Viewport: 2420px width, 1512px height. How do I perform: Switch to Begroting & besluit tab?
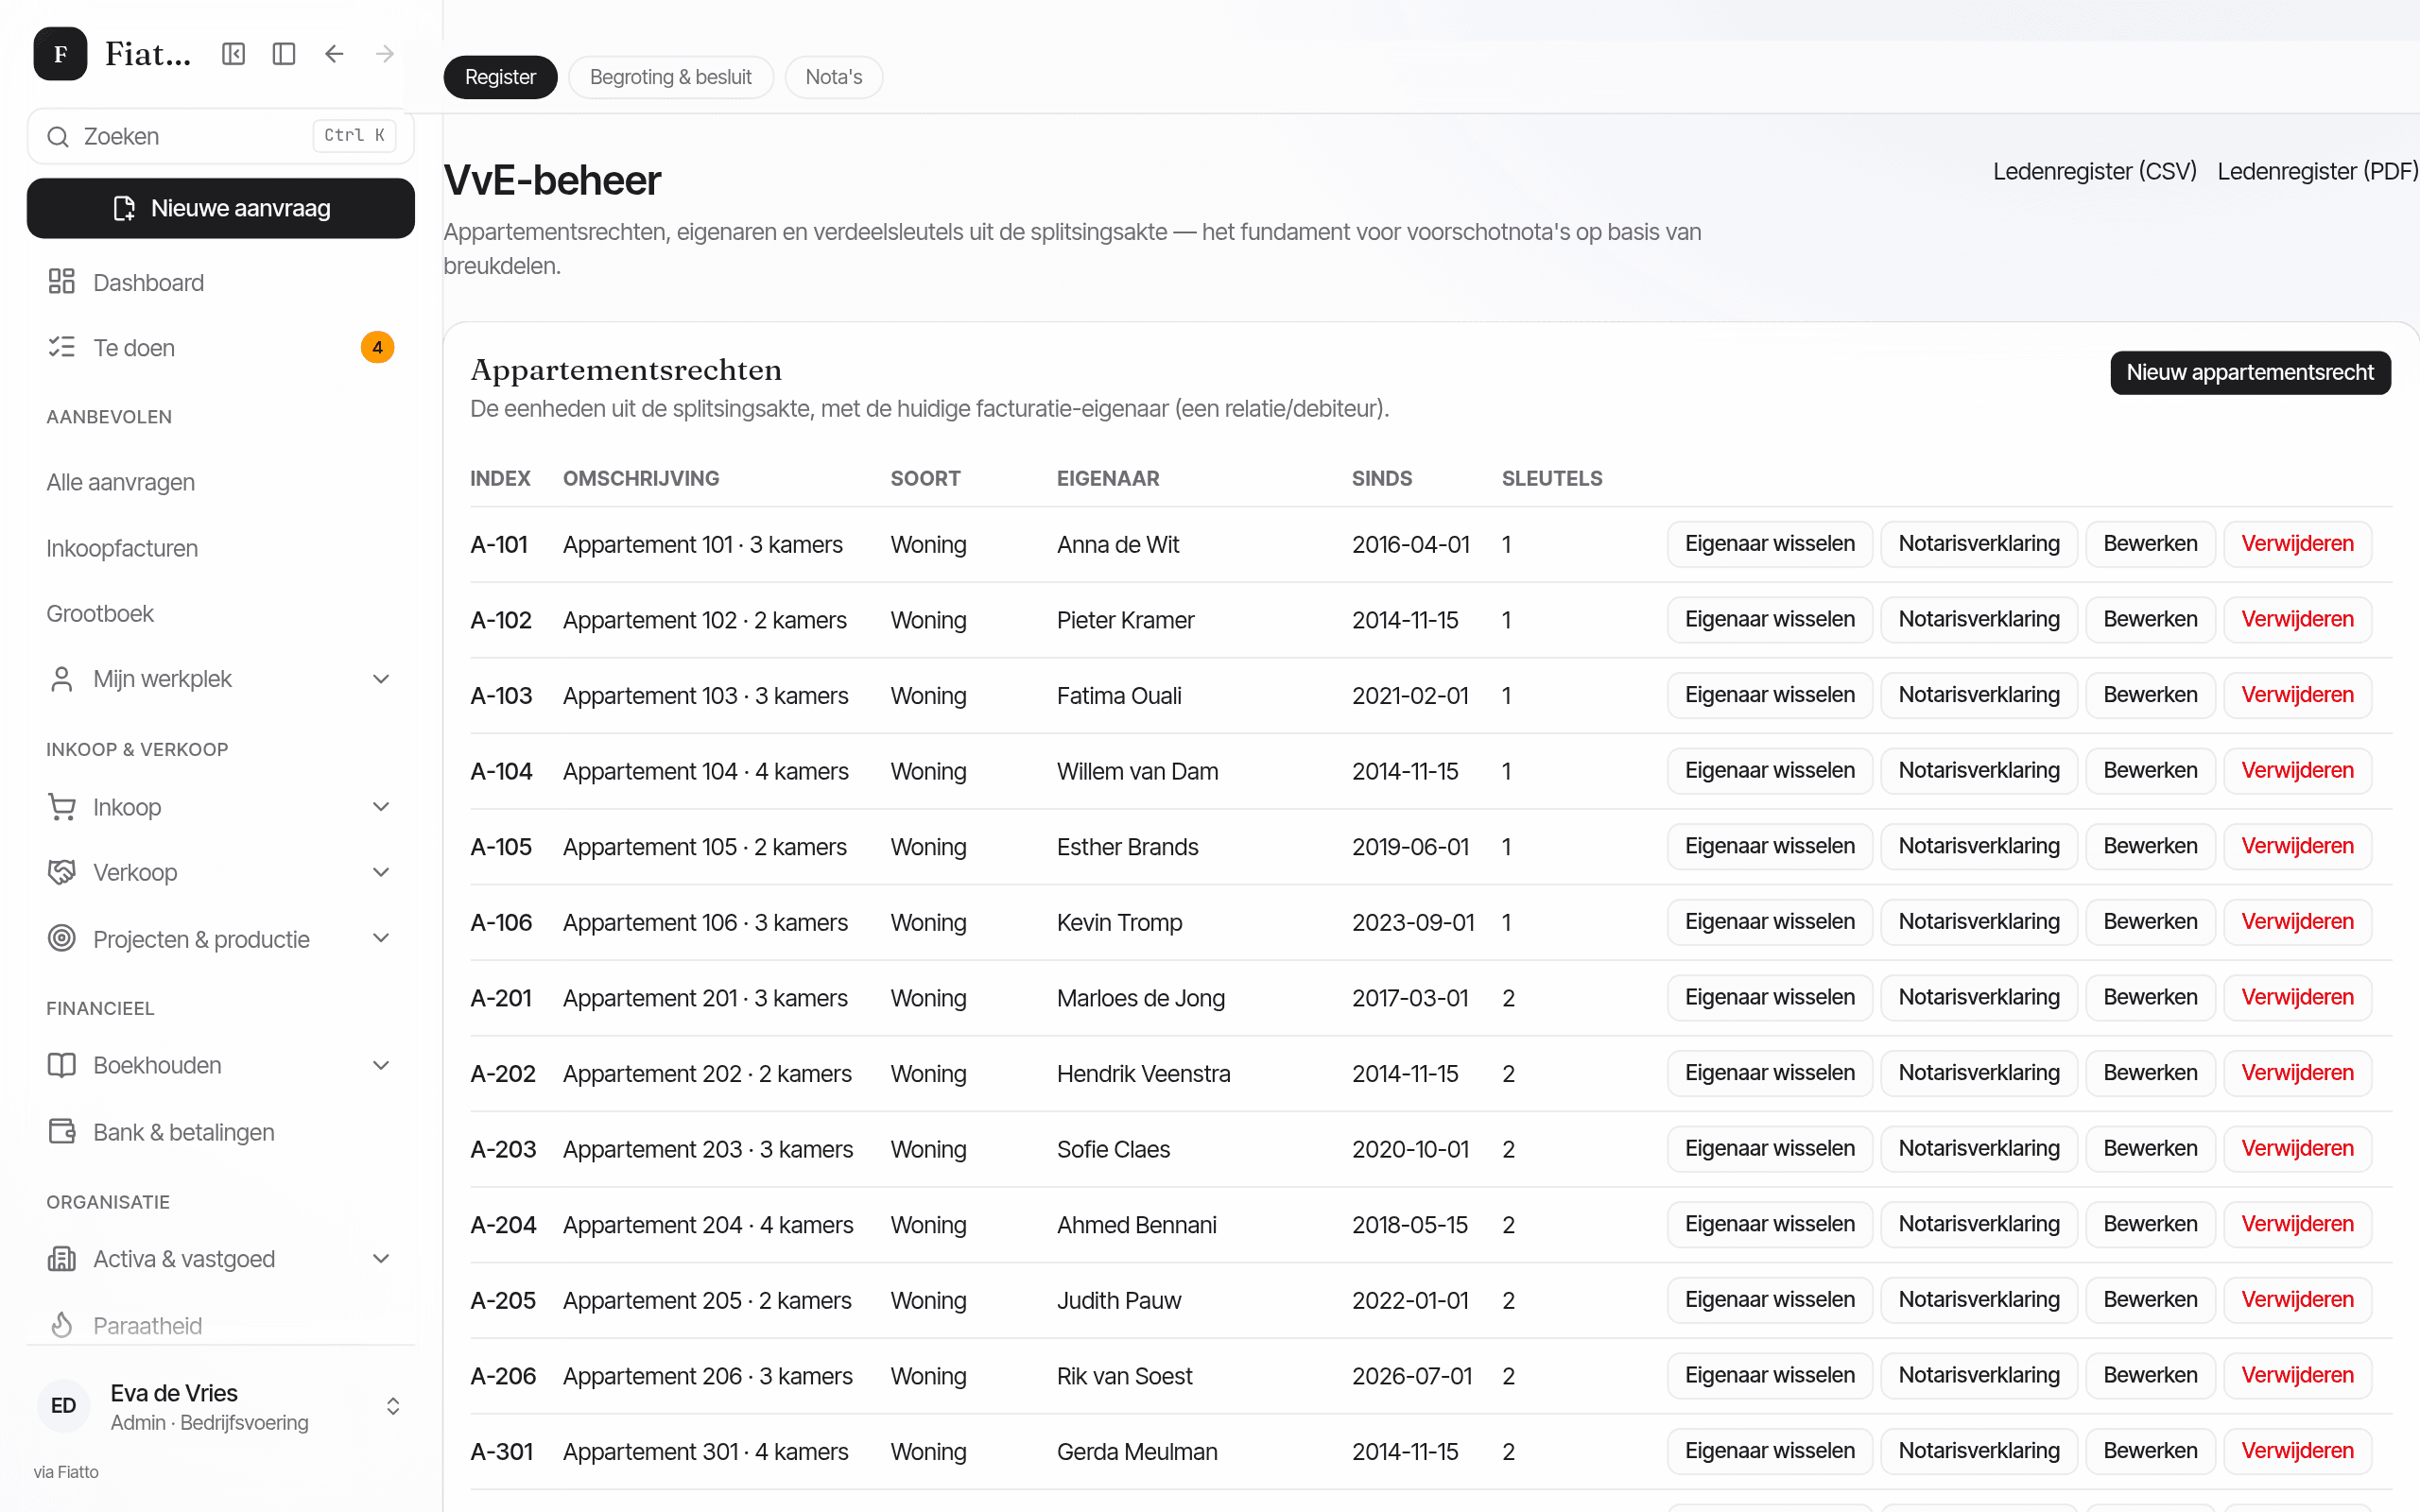[x=671, y=77]
